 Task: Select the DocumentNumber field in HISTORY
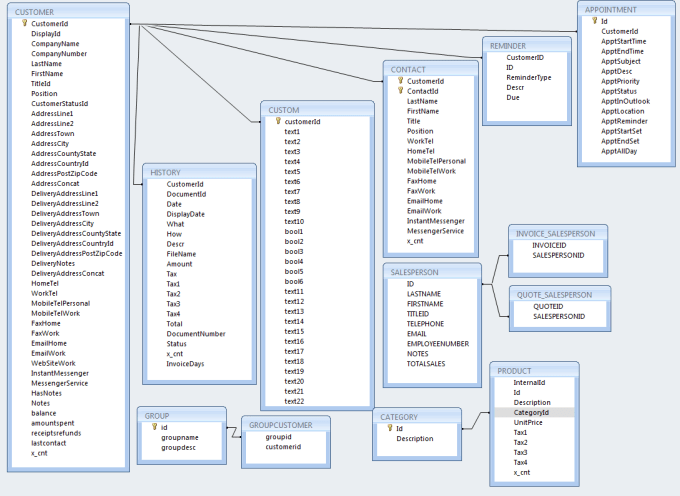point(196,333)
